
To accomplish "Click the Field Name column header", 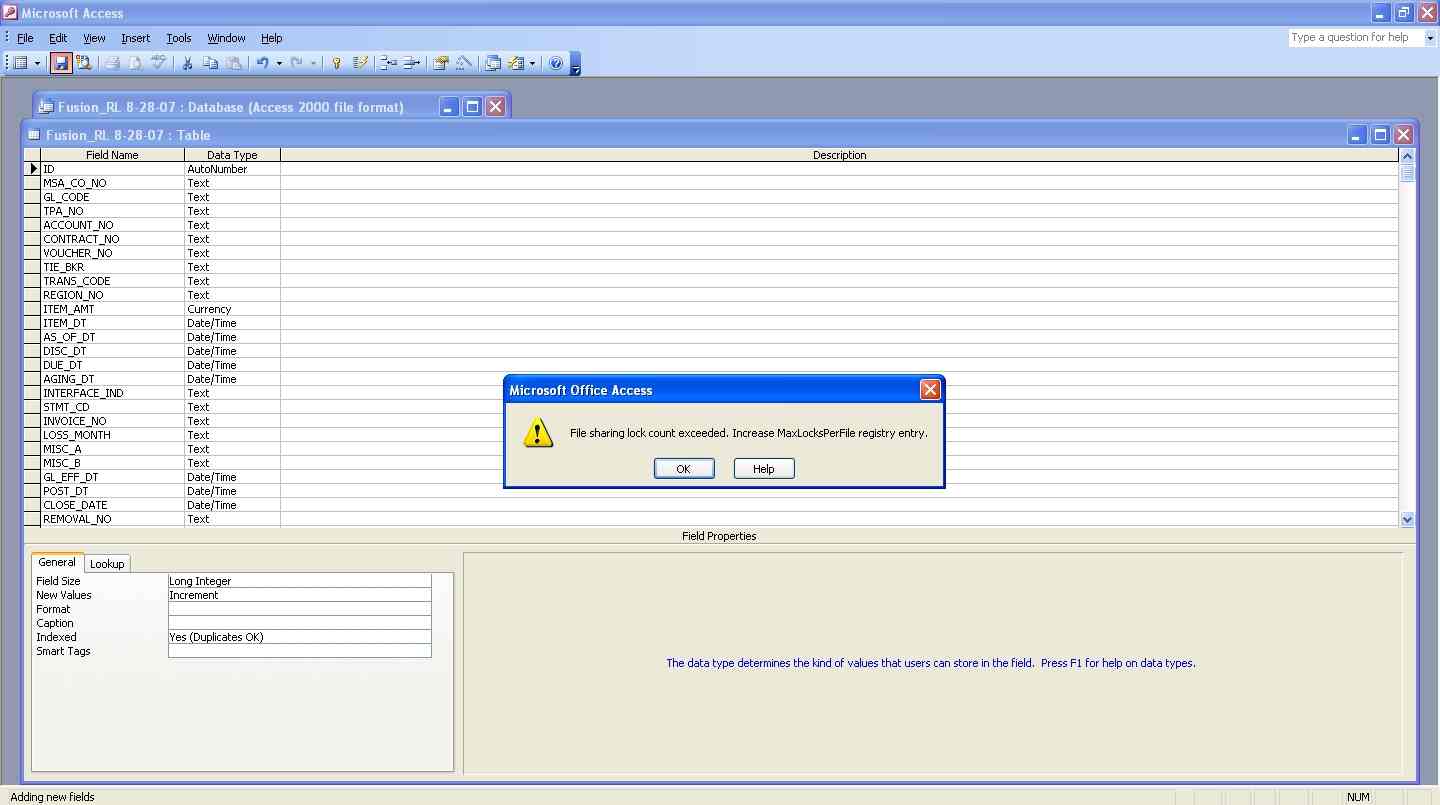I will 112,155.
